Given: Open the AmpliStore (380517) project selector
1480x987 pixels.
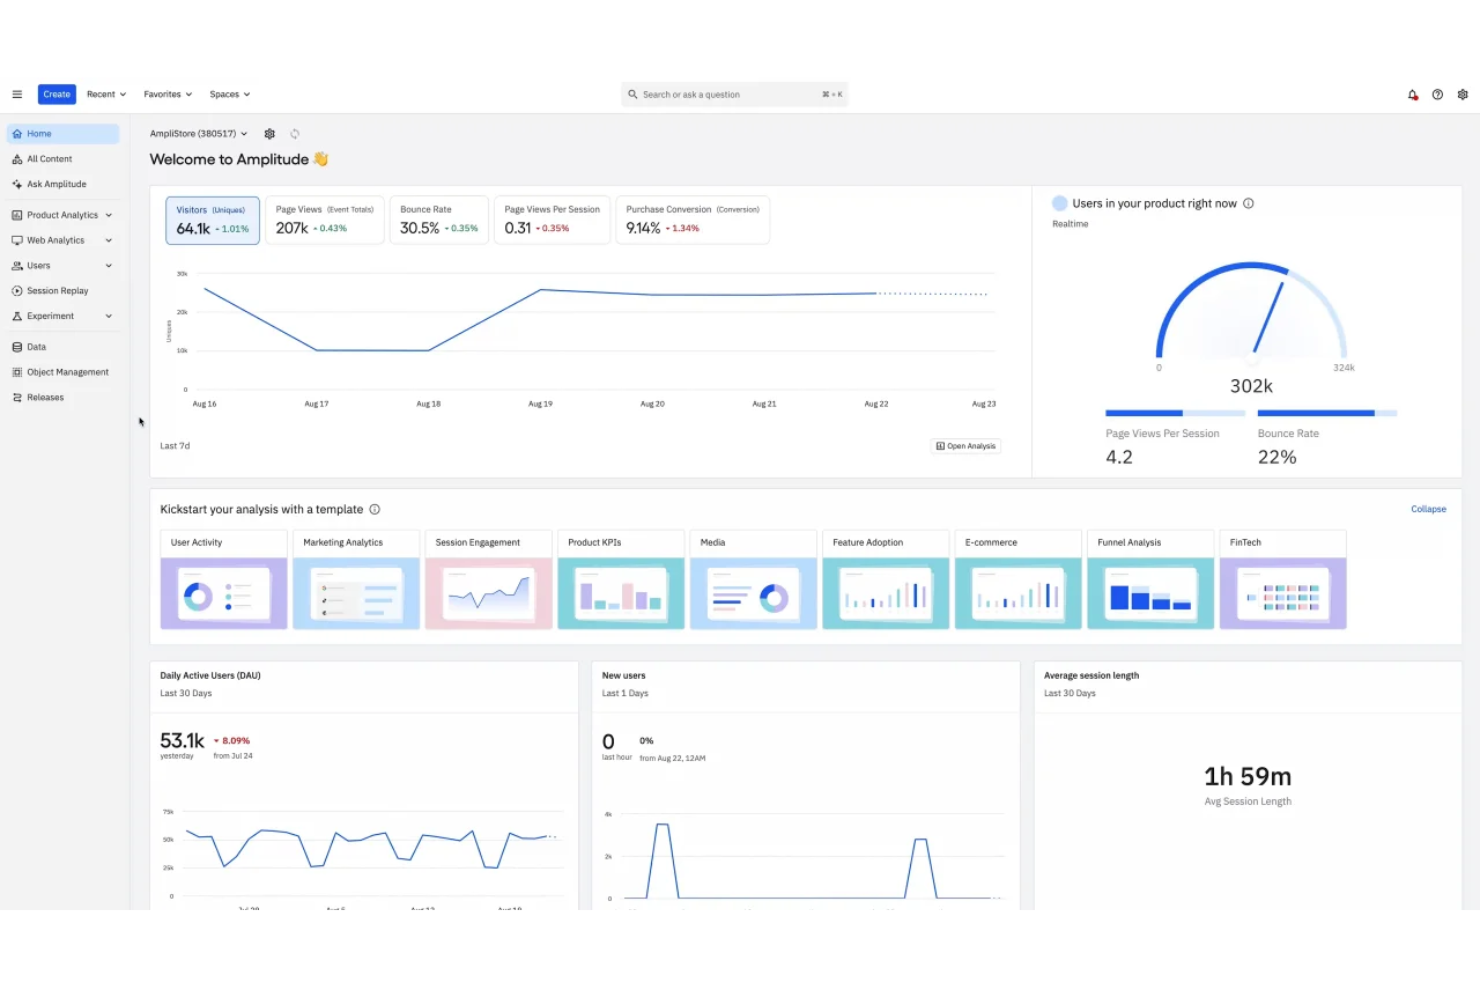Looking at the screenshot, I should click(198, 133).
